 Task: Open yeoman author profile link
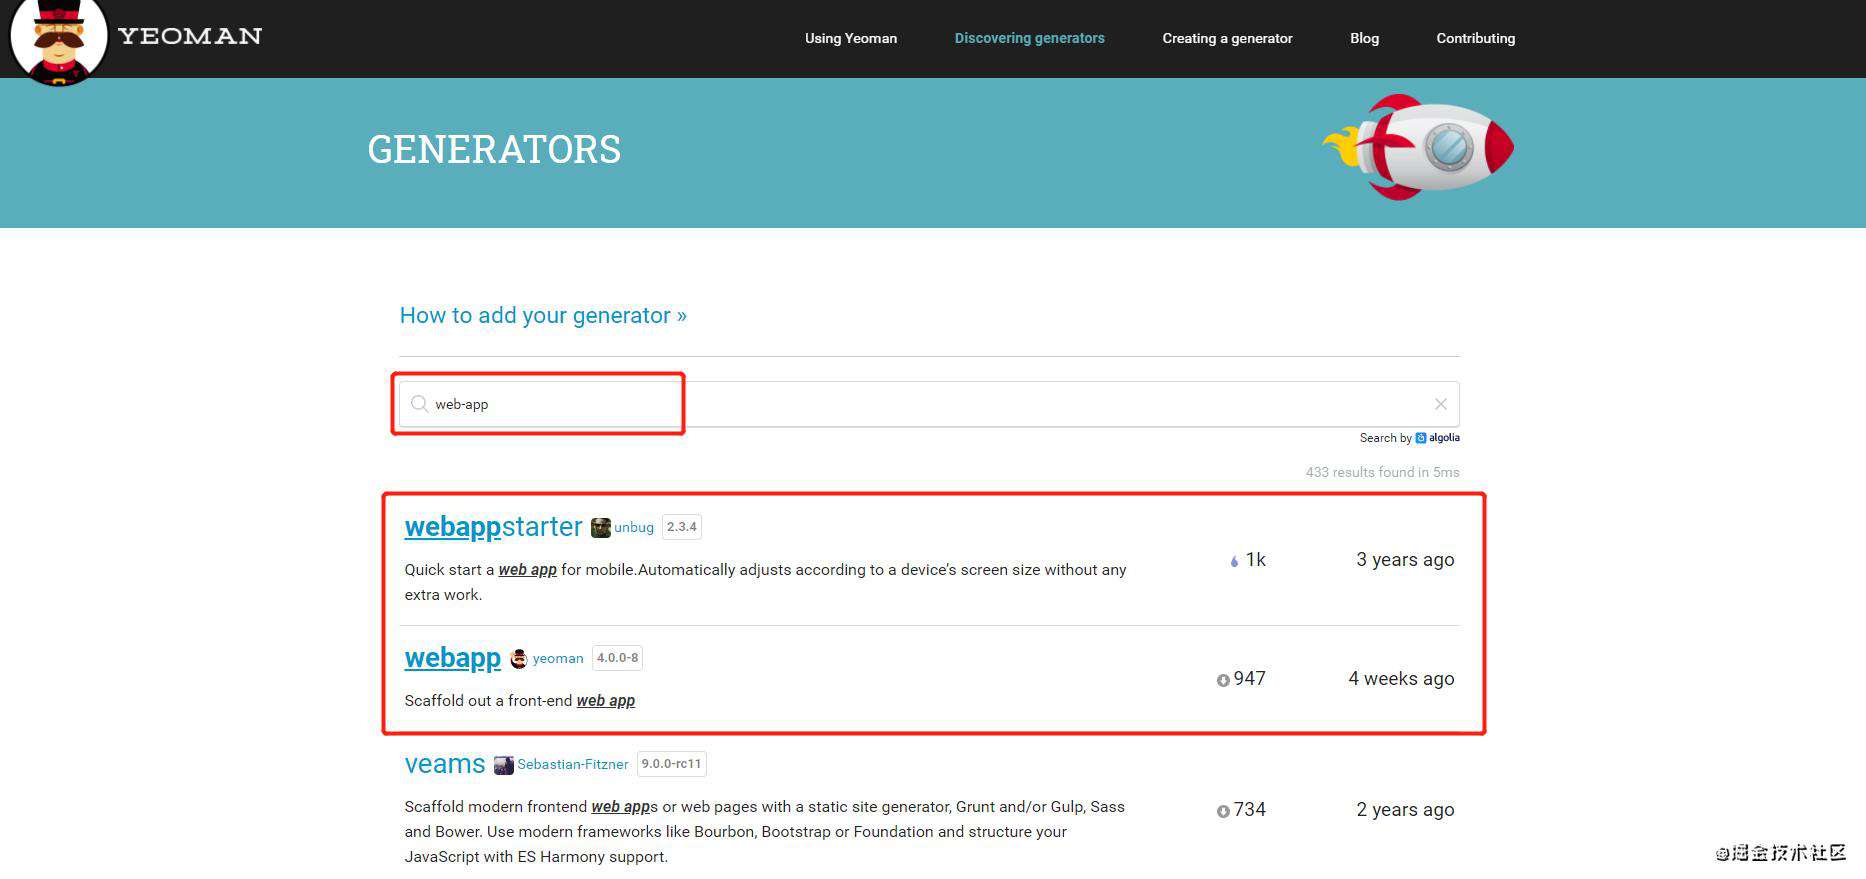click(558, 658)
